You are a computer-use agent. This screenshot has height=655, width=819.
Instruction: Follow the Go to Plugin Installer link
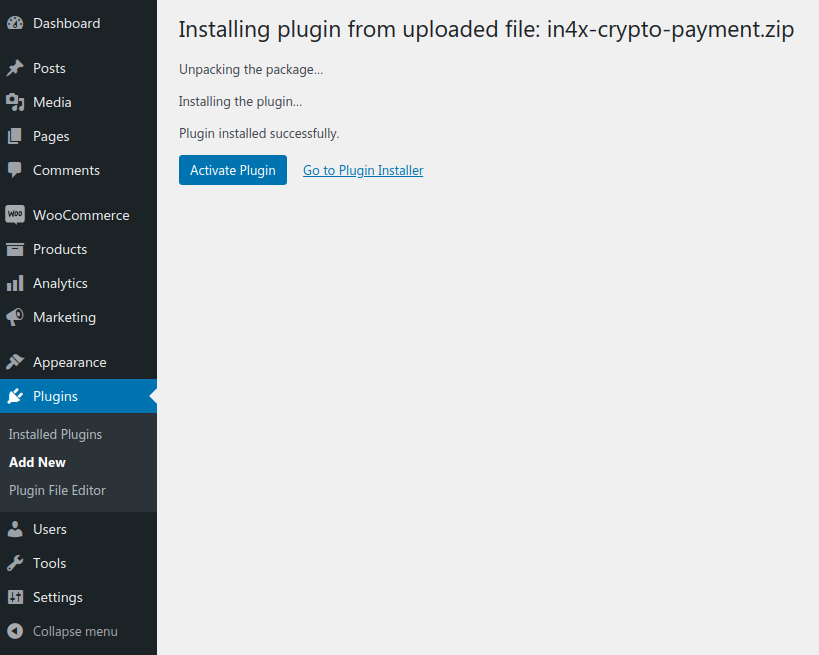[363, 170]
